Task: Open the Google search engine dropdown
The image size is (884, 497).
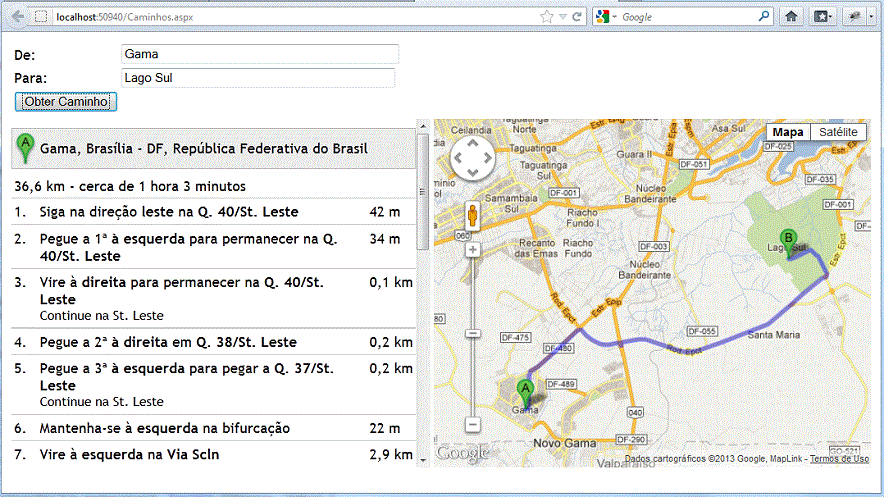Action: (x=606, y=16)
